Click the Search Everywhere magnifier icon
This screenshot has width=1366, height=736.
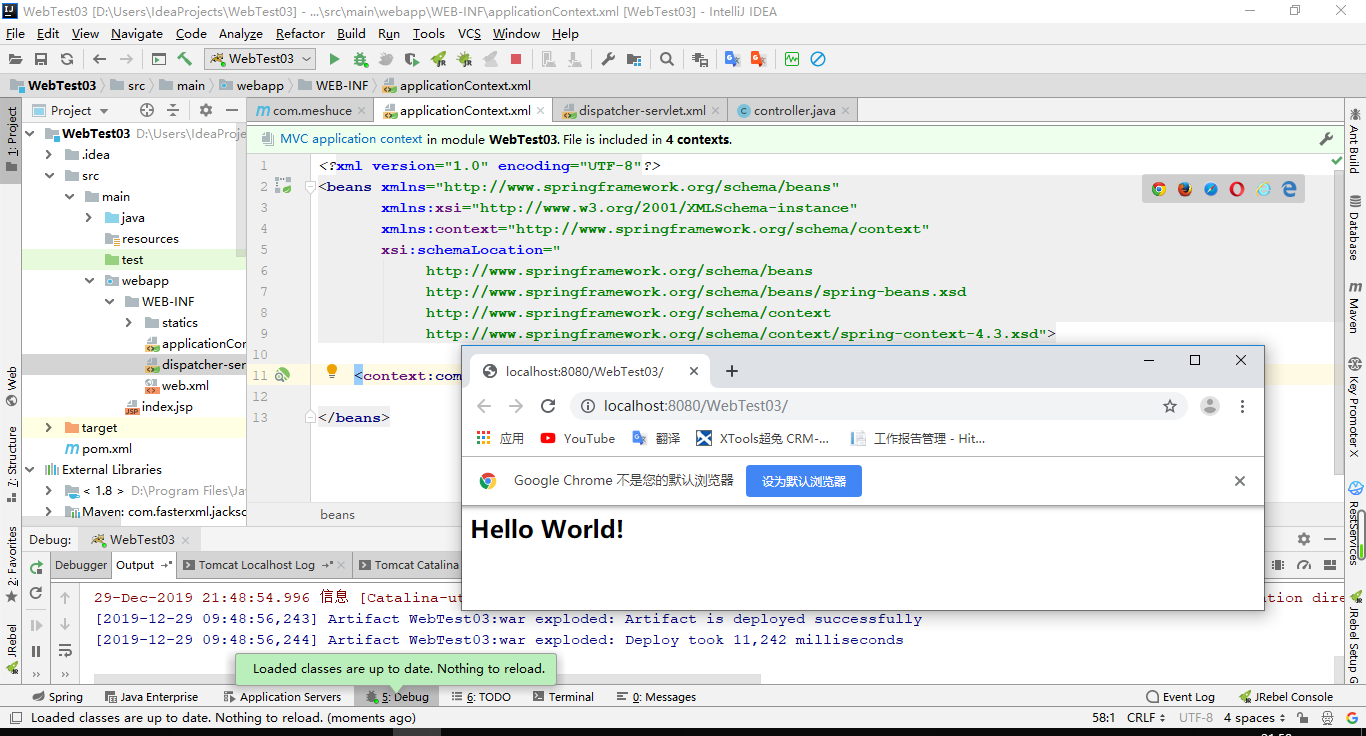pyautogui.click(x=667, y=59)
